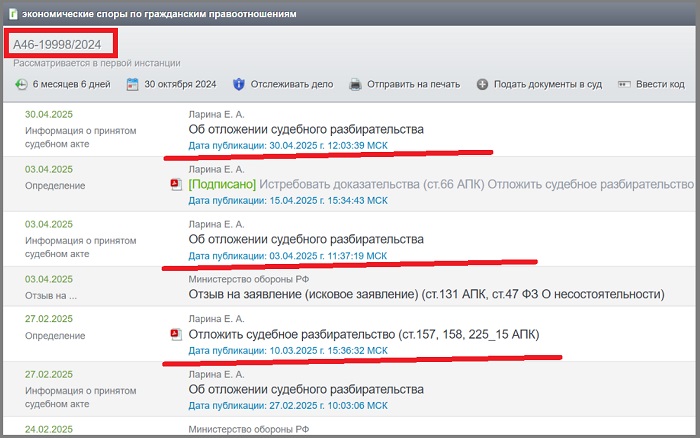This screenshot has width=700, height=438.
Task: Click the printer icon for Отправить на печать
Action: pyautogui.click(x=355, y=84)
